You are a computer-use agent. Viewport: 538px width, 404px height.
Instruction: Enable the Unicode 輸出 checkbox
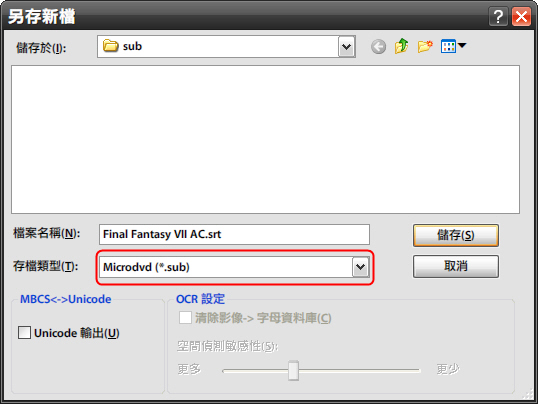coord(24,333)
